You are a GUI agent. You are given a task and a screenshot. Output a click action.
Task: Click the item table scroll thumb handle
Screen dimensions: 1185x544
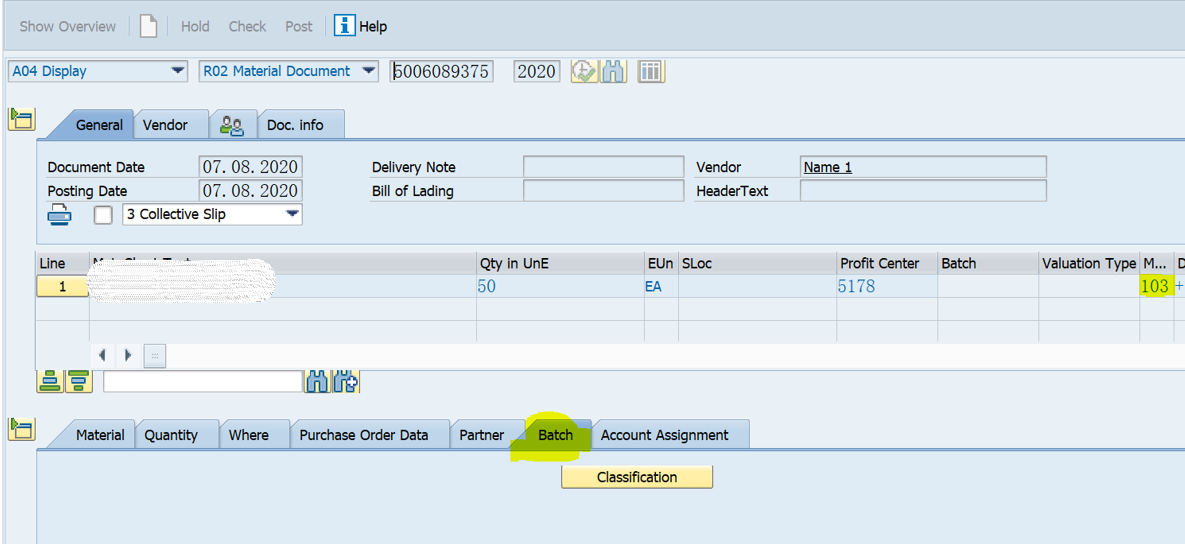(154, 355)
